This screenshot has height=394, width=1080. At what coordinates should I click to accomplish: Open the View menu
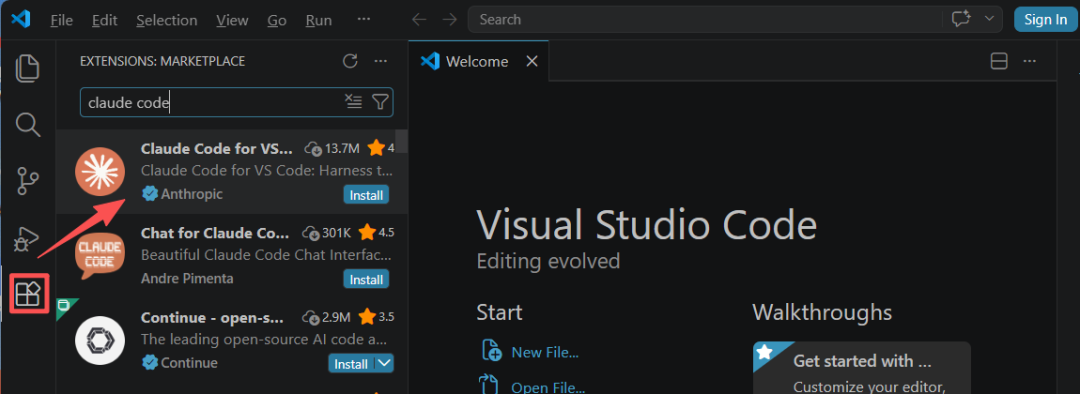click(232, 20)
